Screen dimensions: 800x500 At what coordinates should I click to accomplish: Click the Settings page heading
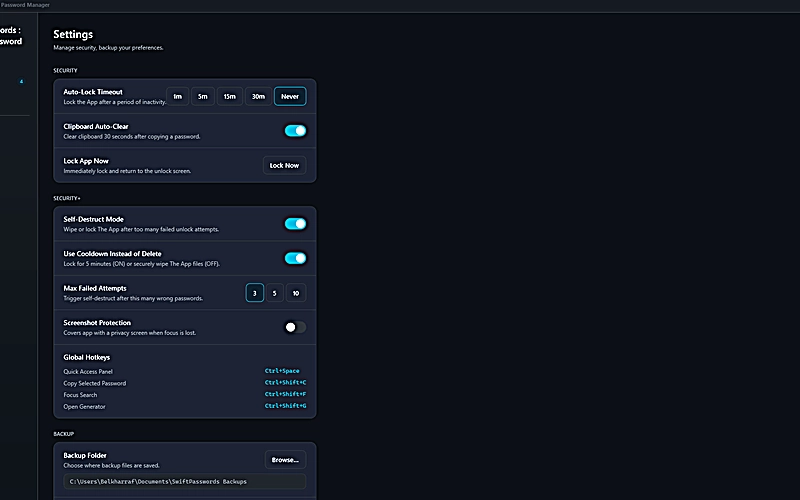pos(73,34)
